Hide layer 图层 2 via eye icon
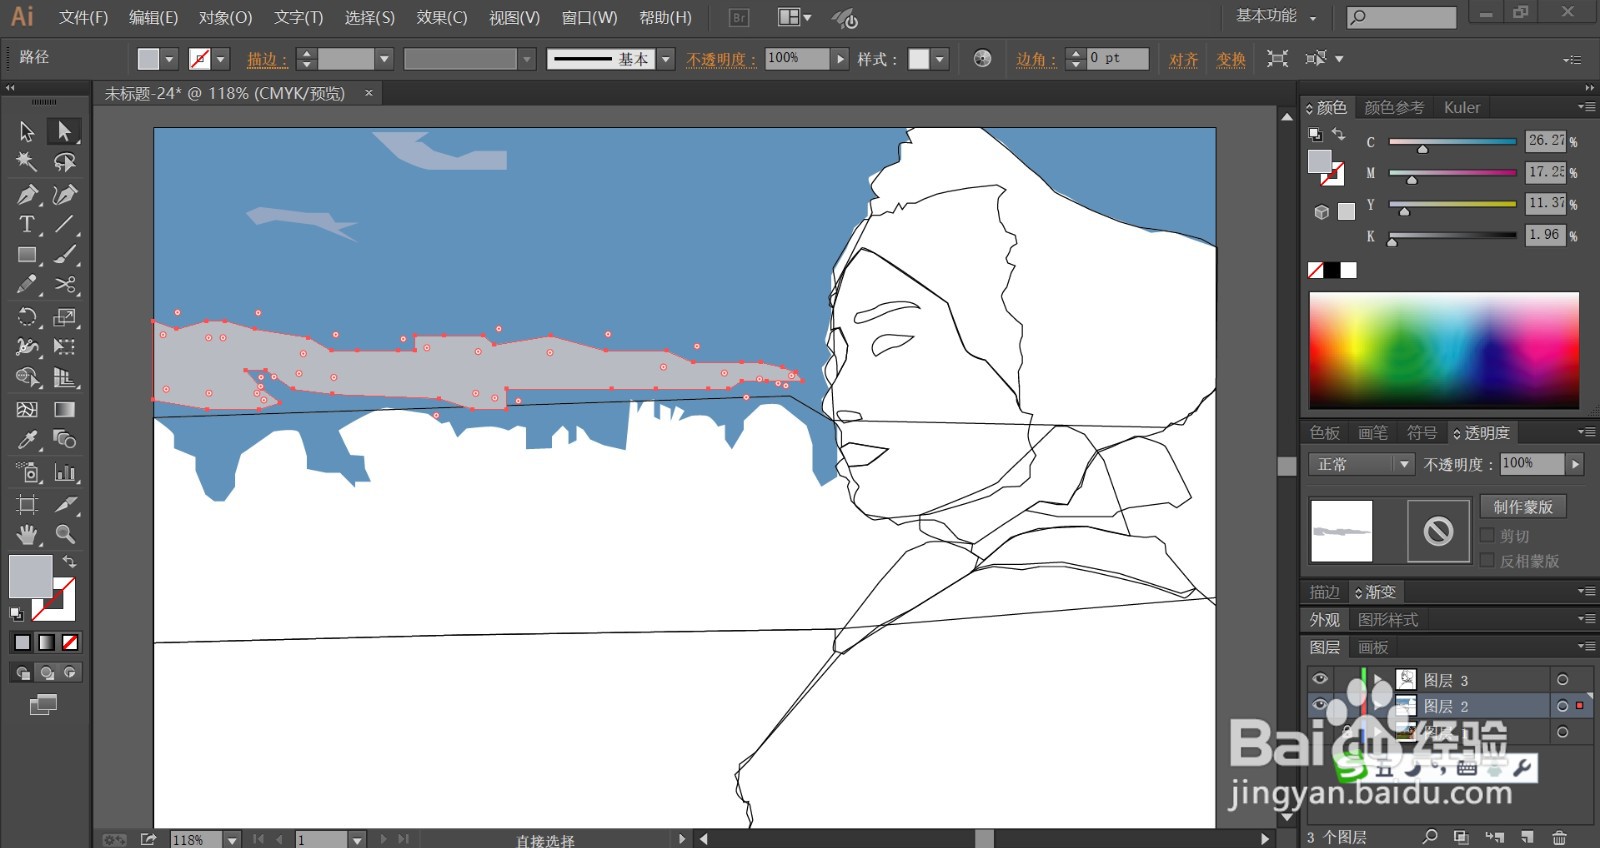Image resolution: width=1600 pixels, height=848 pixels. pos(1320,705)
